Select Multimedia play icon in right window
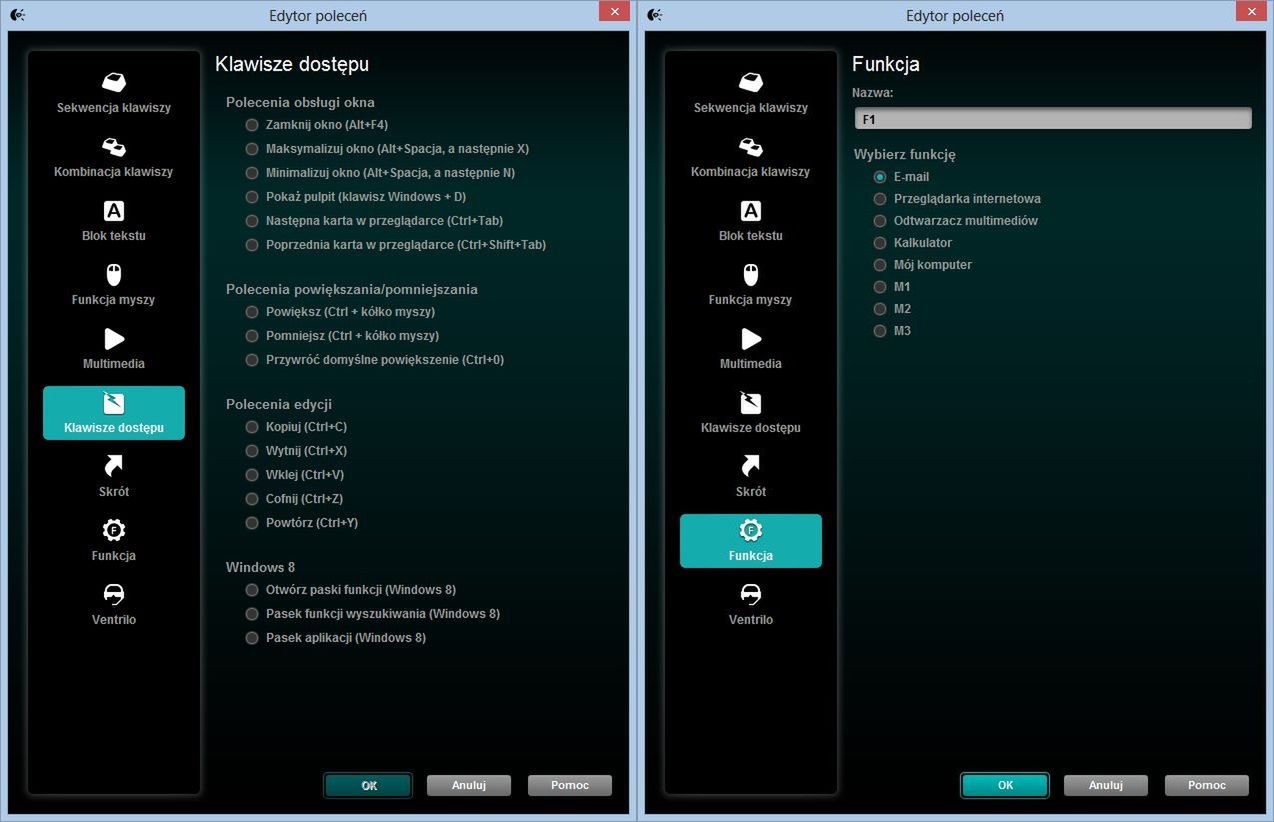 pos(751,339)
